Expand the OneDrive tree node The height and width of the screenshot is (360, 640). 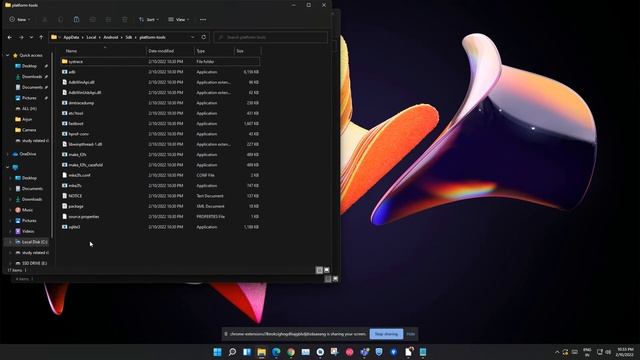pyautogui.click(x=7, y=154)
